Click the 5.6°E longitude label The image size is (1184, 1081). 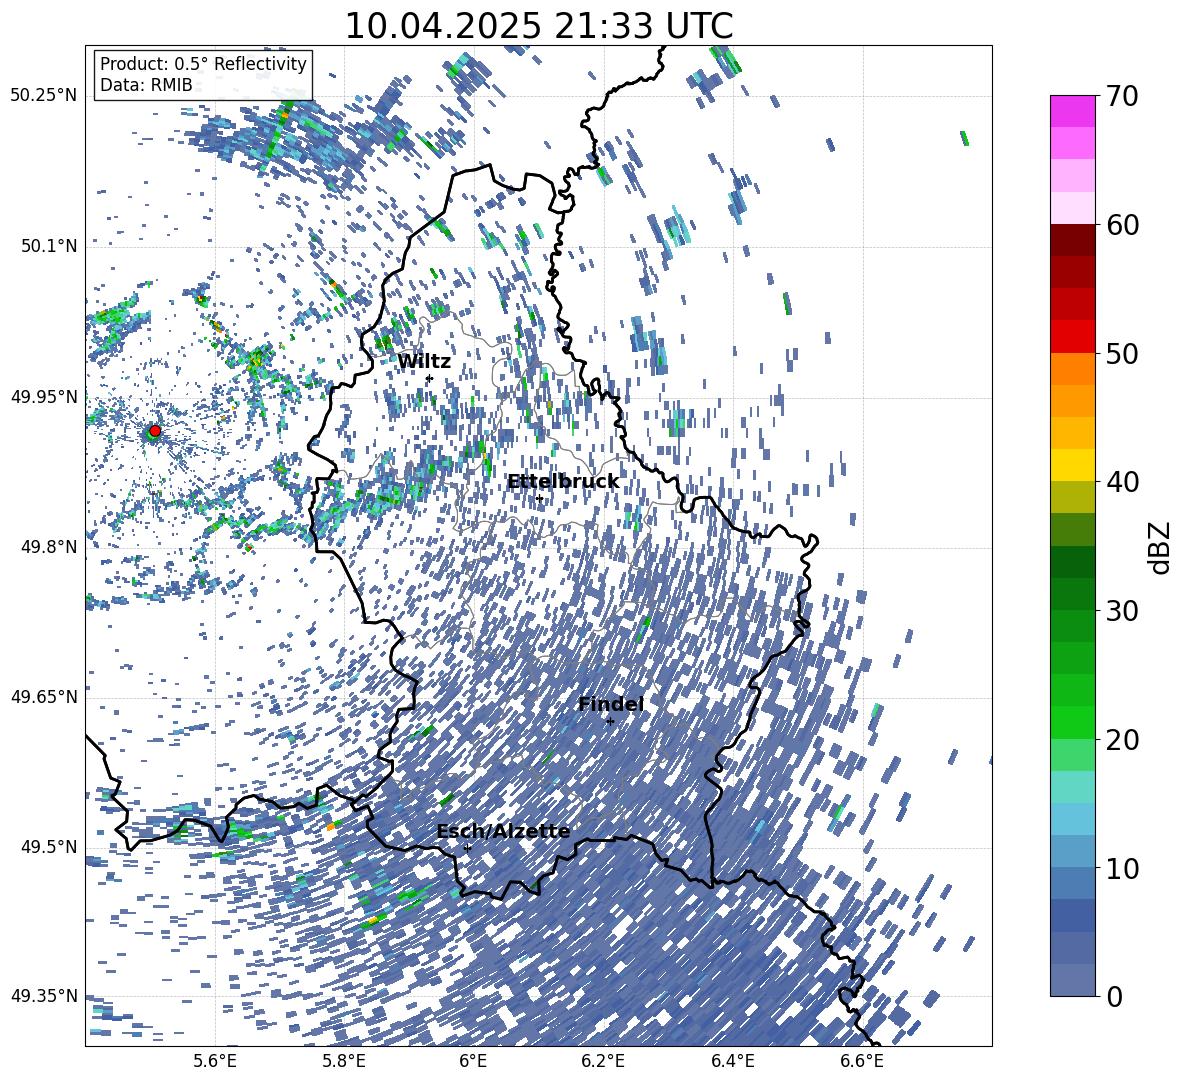pos(214,1061)
